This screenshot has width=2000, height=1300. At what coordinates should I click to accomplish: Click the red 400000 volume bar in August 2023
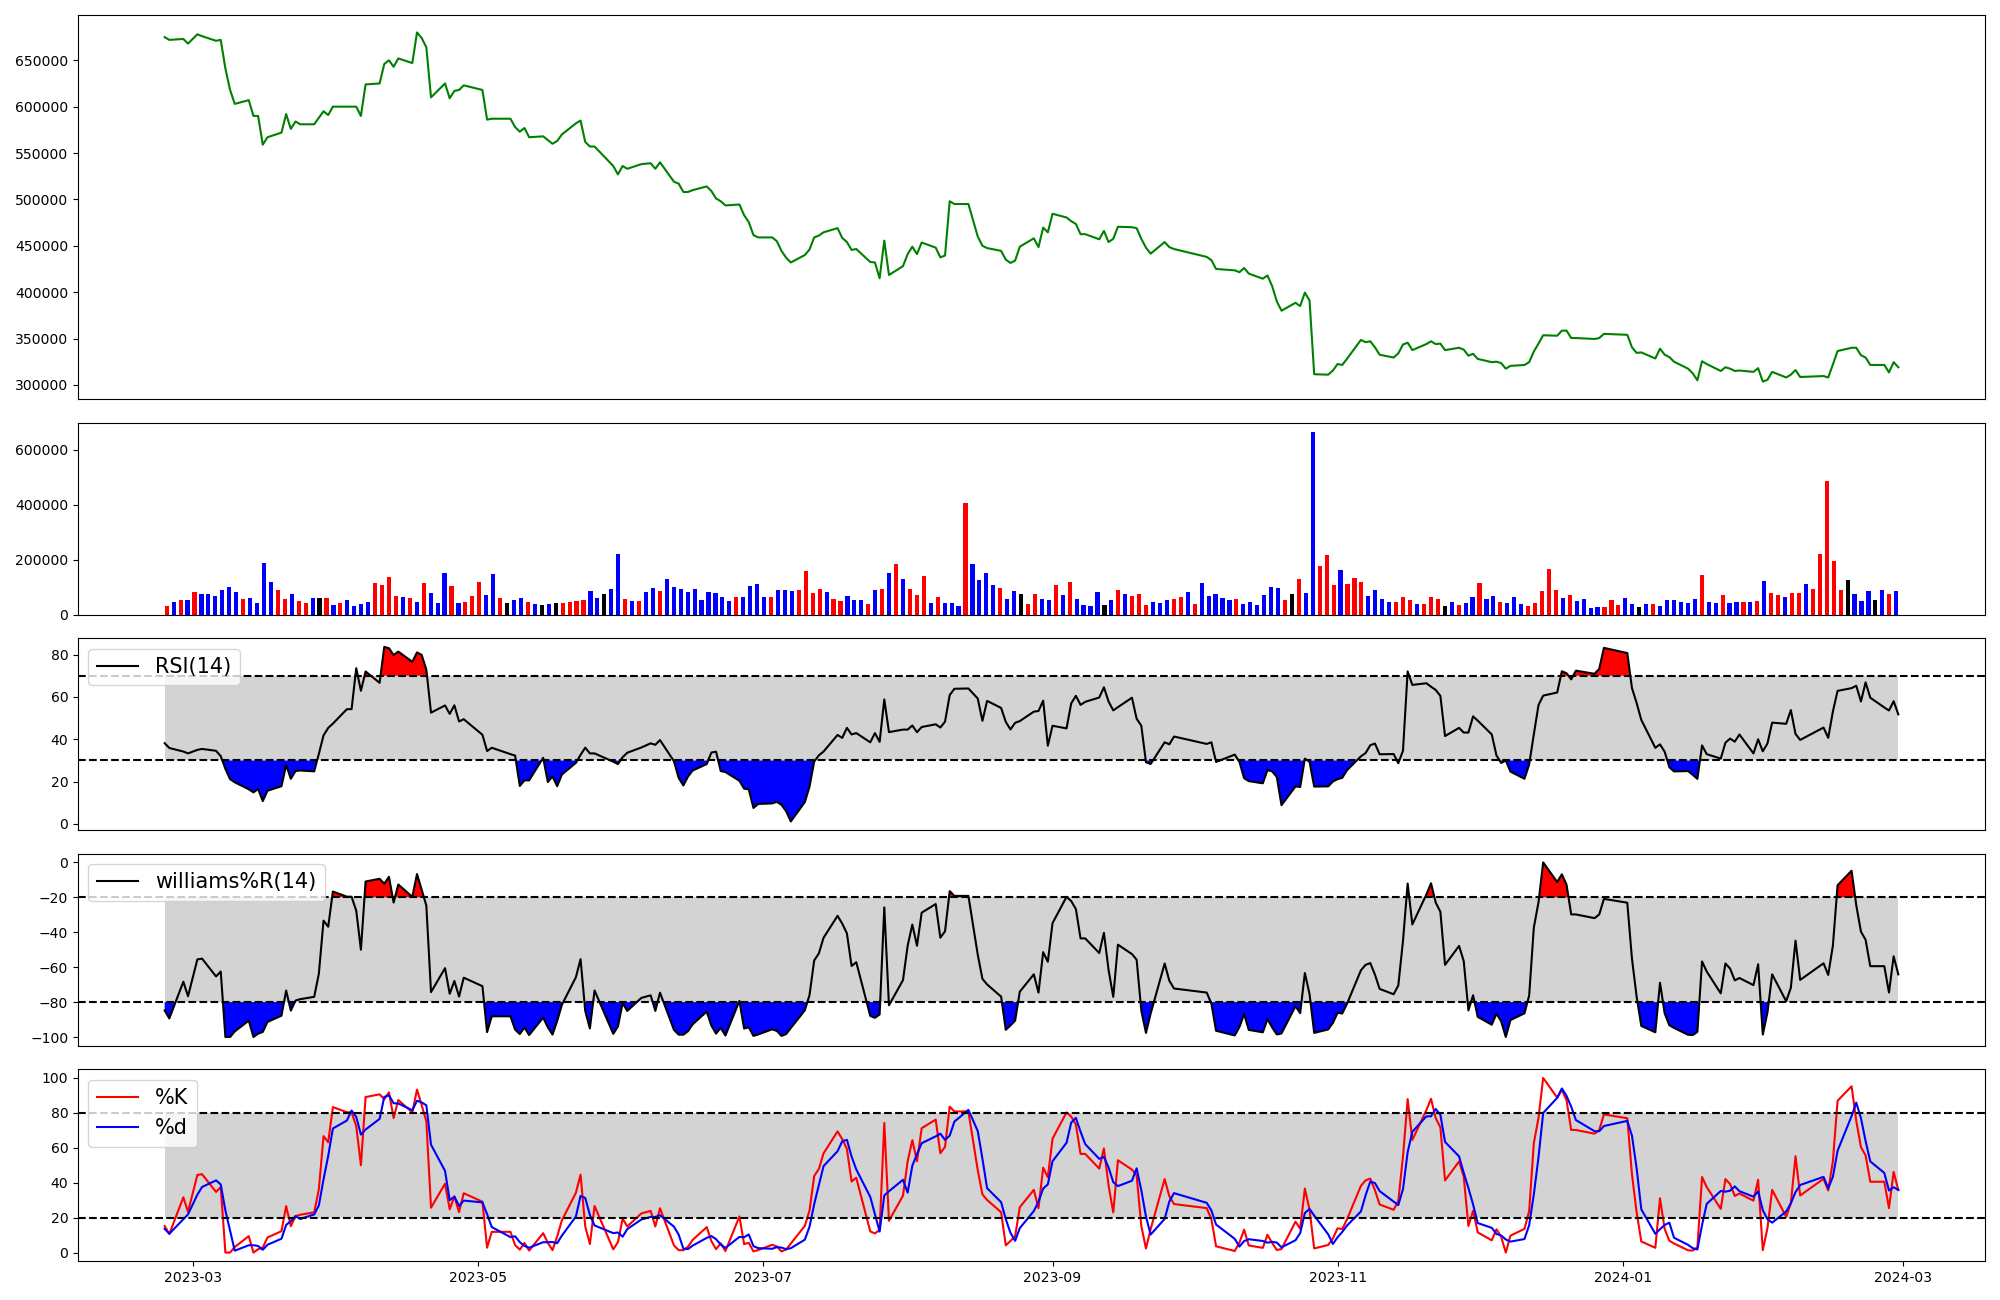(x=965, y=560)
